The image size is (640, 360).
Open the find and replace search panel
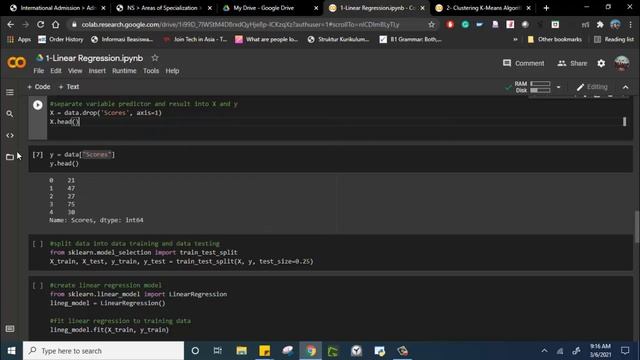pyautogui.click(x=10, y=114)
